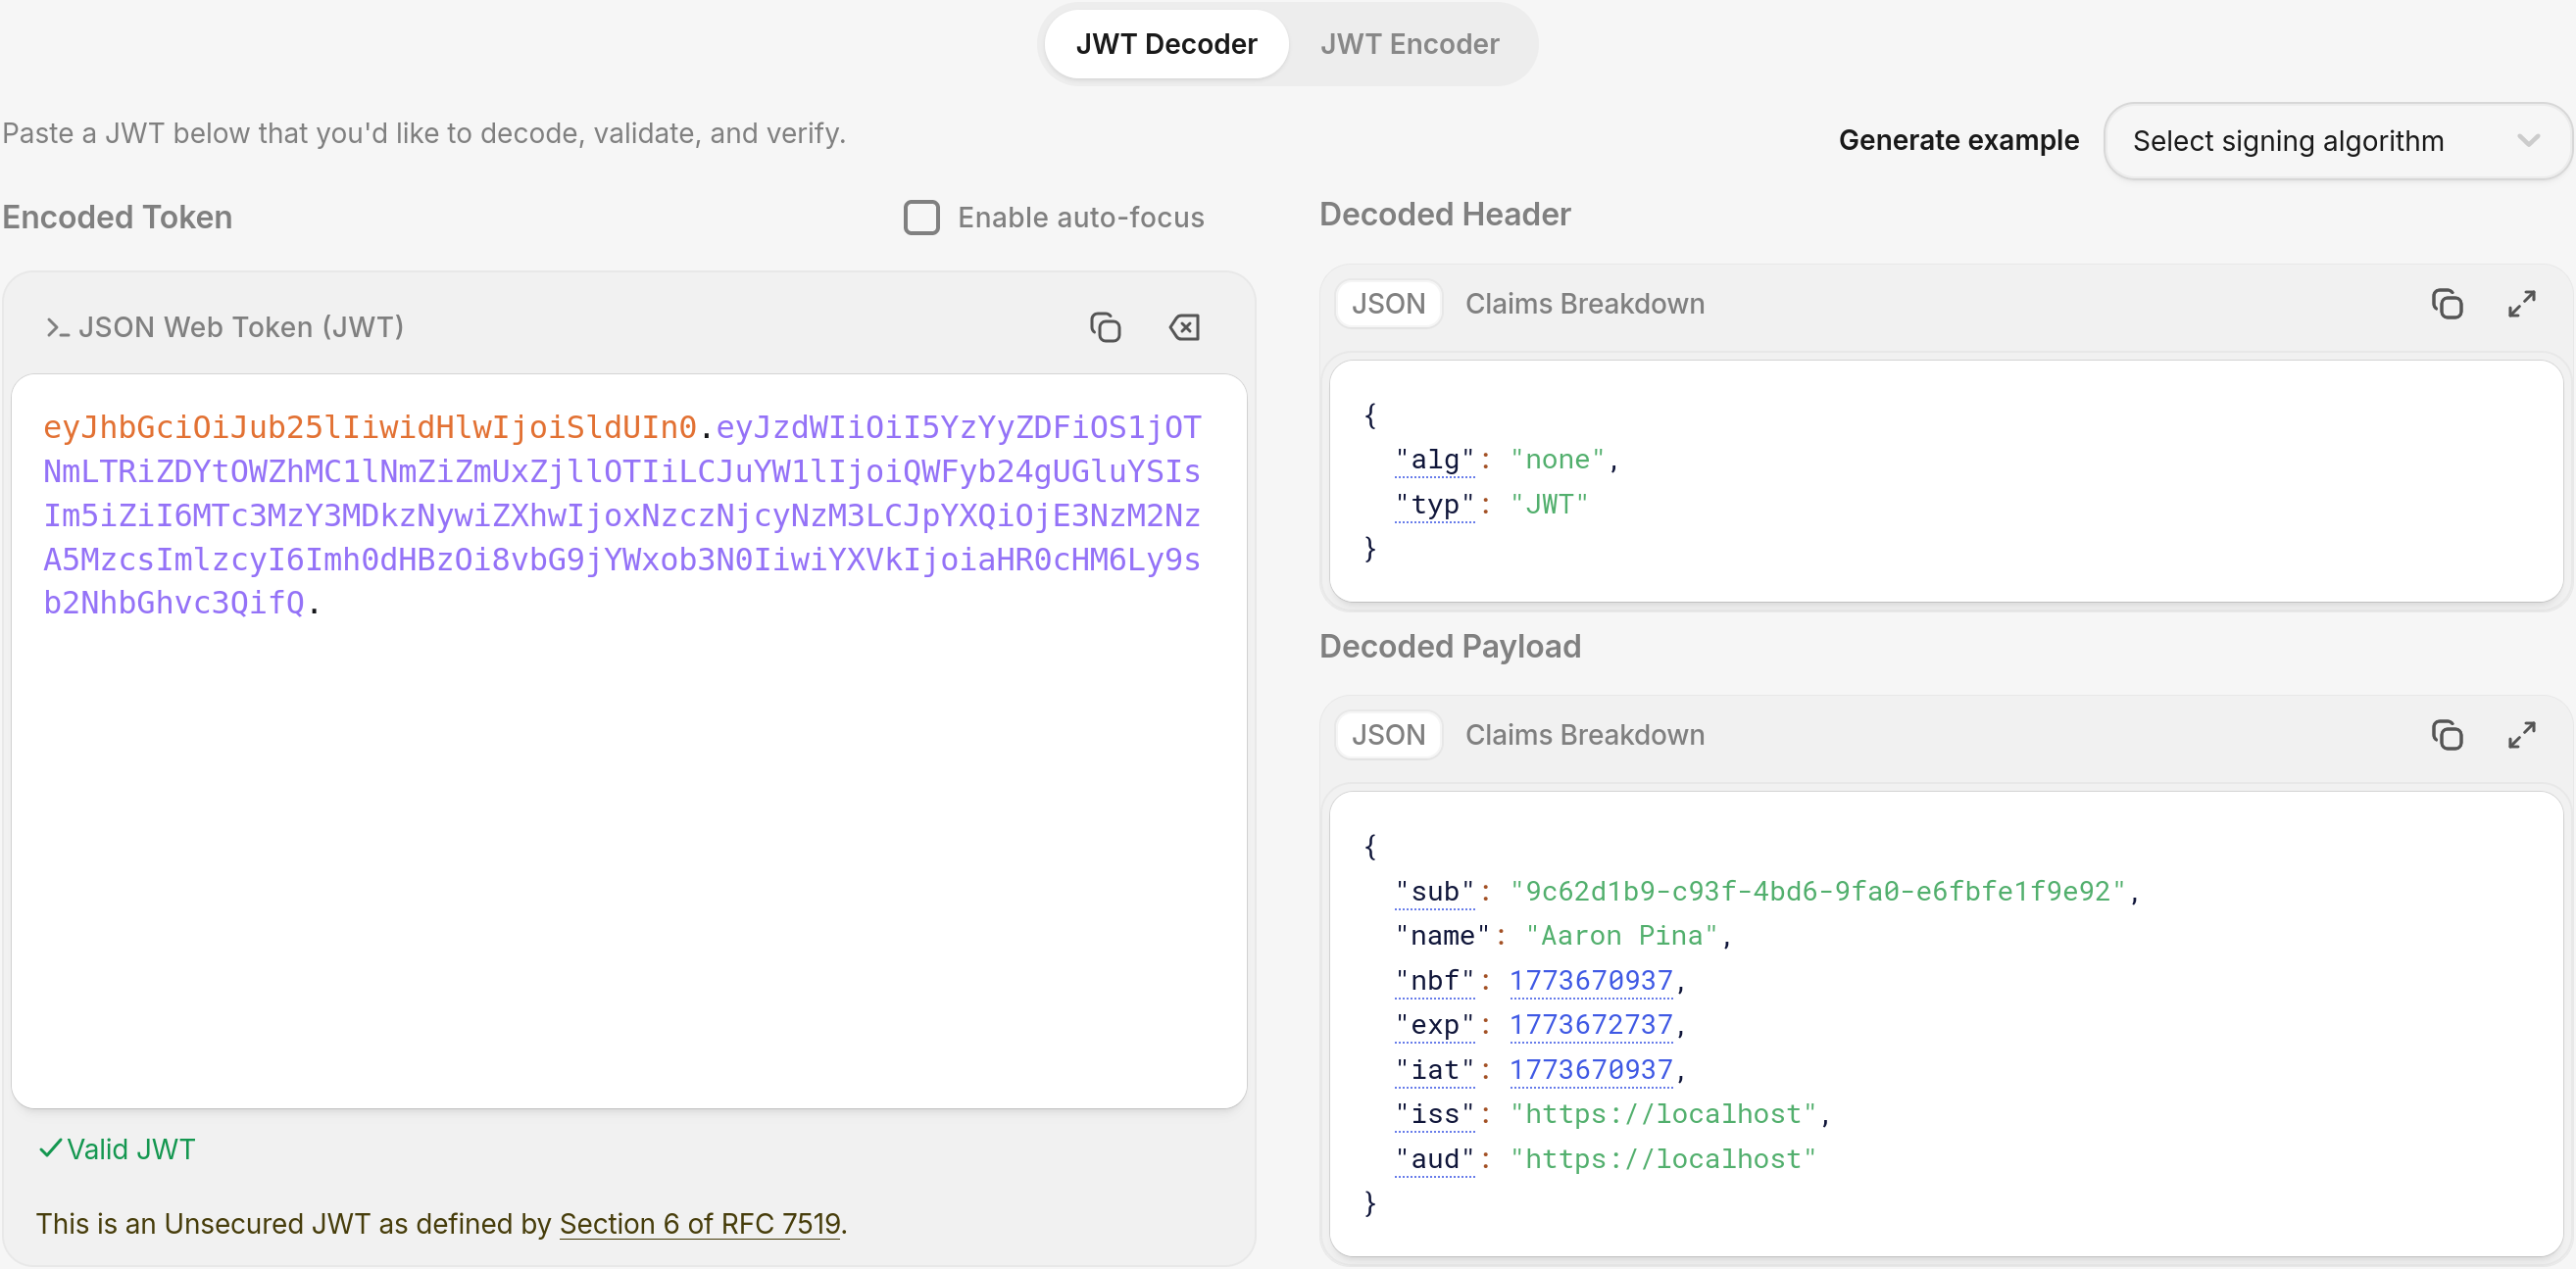The width and height of the screenshot is (2576, 1269).
Task: Switch to the JWT Encoder tab
Action: coord(1409,44)
